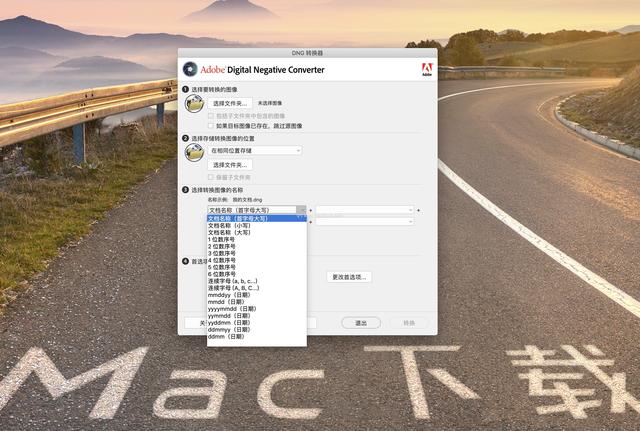Screen dimensions: 640x431
Task: Select 'ddmm（日期）' date format
Action: (257, 336)
